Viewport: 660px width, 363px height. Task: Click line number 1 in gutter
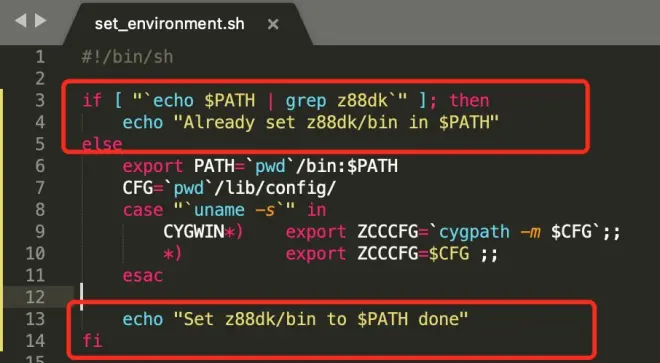click(40, 57)
